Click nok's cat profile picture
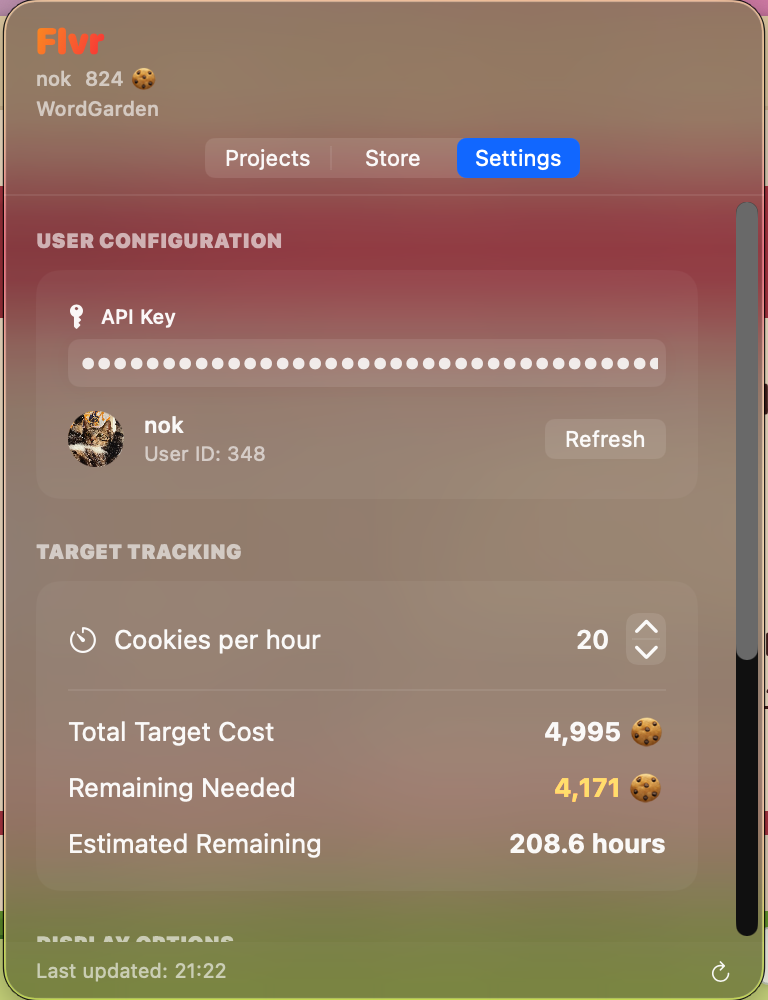The image size is (768, 1000). click(x=96, y=439)
